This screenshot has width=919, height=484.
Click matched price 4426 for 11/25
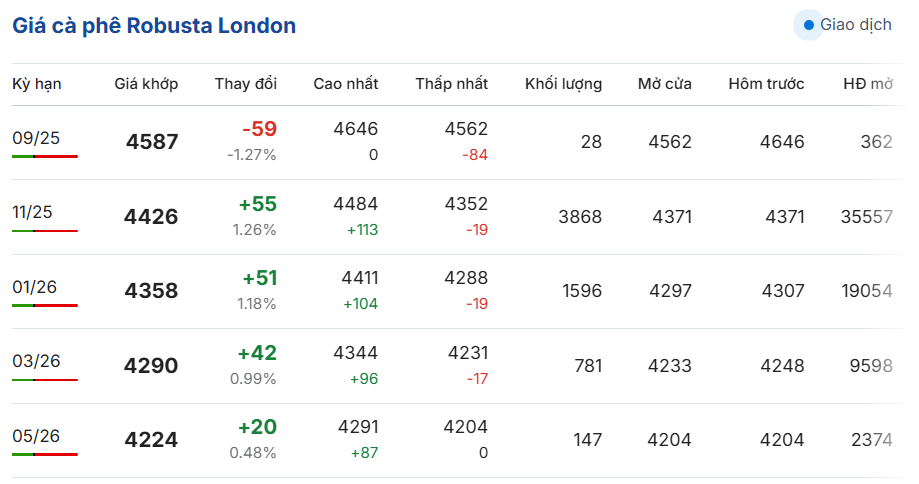[151, 217]
